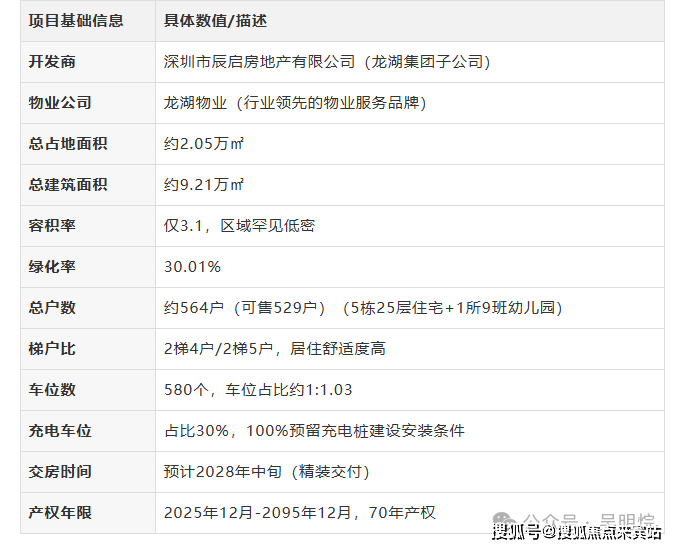
Task: Select the 梯户比 row label
Action: (x=52, y=348)
